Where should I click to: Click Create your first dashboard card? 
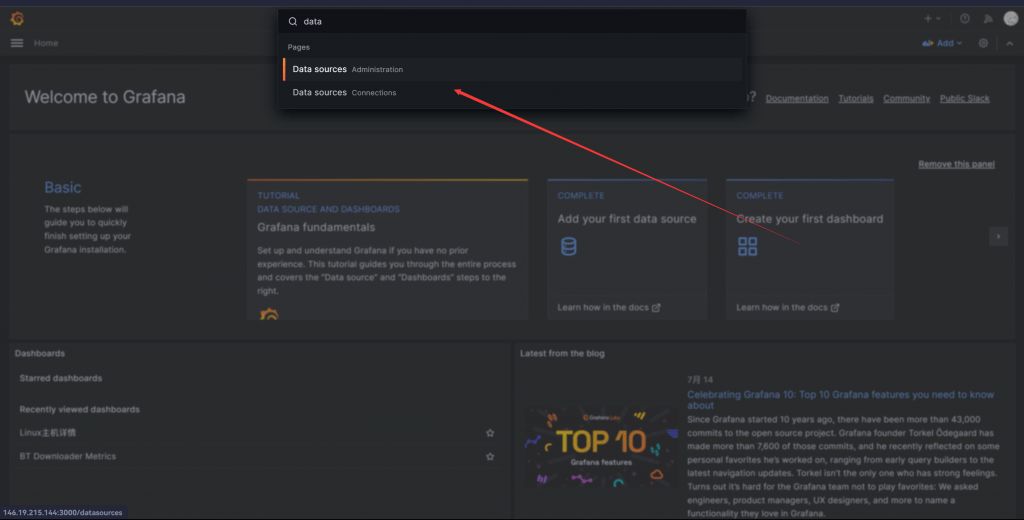810,249
